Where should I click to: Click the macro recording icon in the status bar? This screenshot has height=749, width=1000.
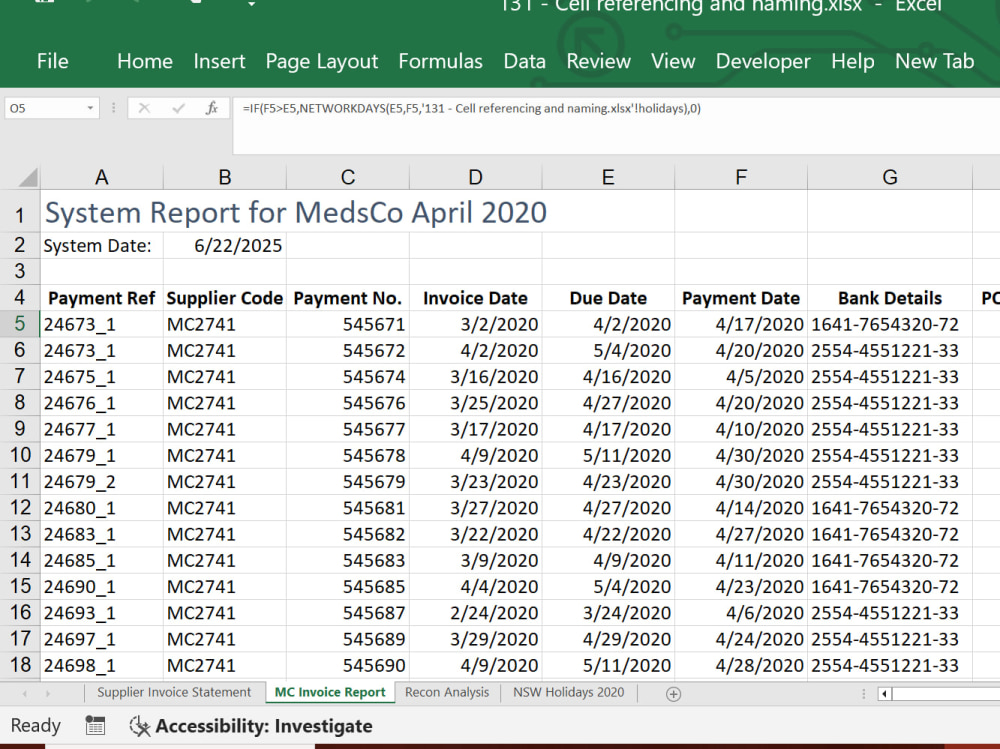[x=95, y=725]
